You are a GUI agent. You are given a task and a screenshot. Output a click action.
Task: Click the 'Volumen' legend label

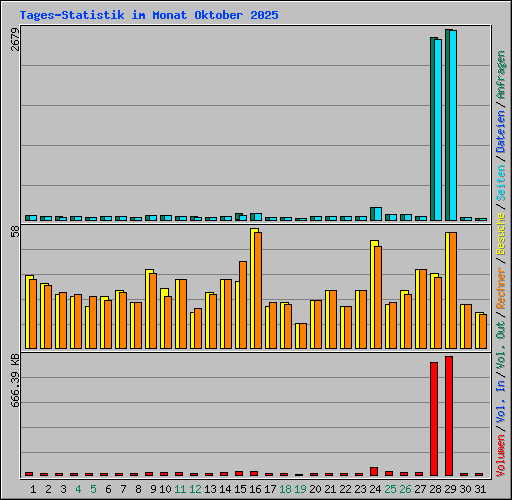point(501,456)
